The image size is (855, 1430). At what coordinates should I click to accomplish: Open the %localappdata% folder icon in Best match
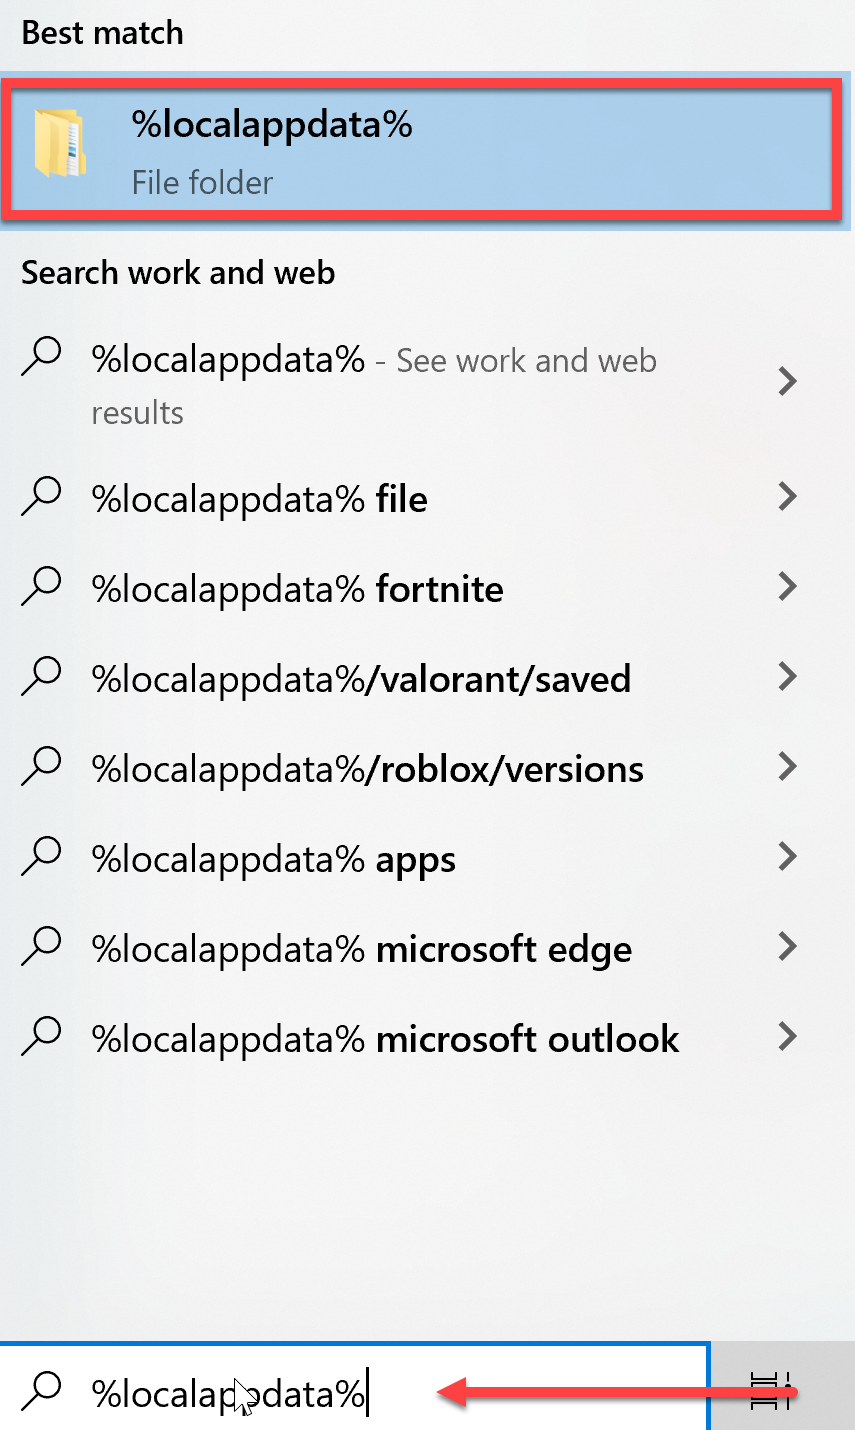coord(61,145)
